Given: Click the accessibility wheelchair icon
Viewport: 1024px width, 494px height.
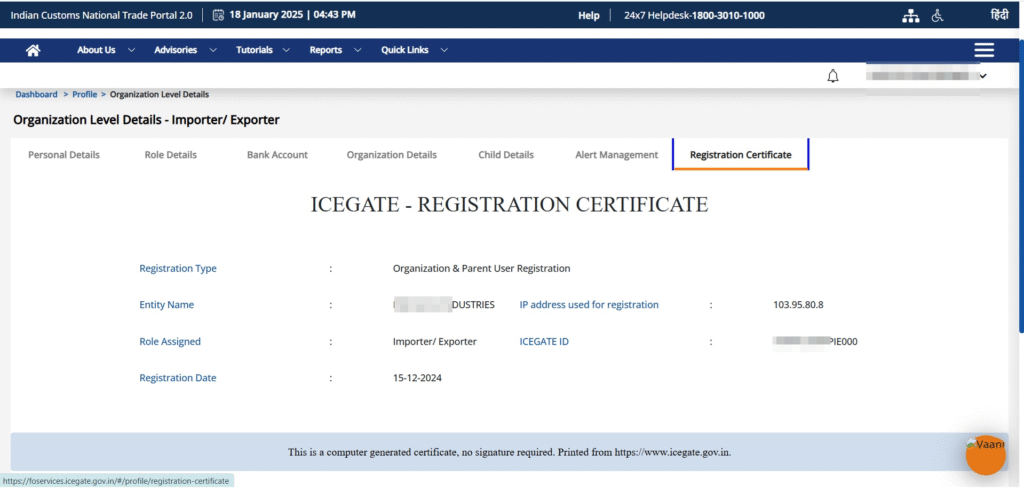Looking at the screenshot, I should tap(938, 15).
